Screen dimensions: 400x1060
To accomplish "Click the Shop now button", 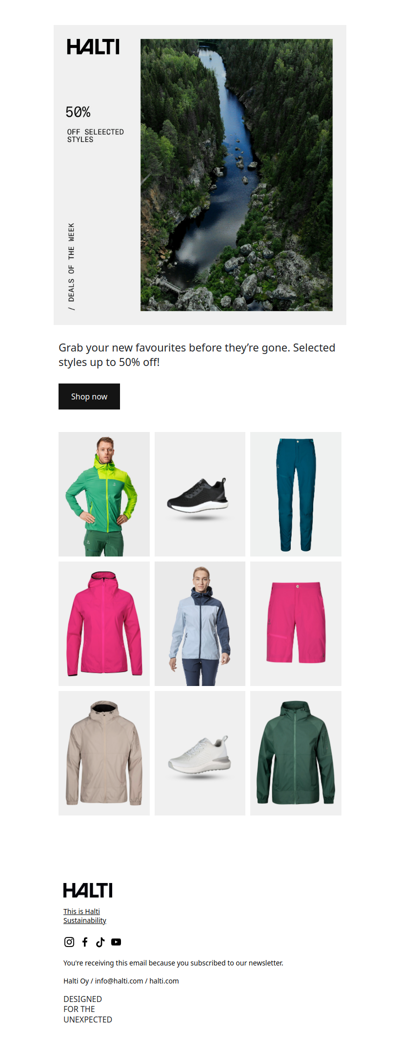I will (x=89, y=397).
